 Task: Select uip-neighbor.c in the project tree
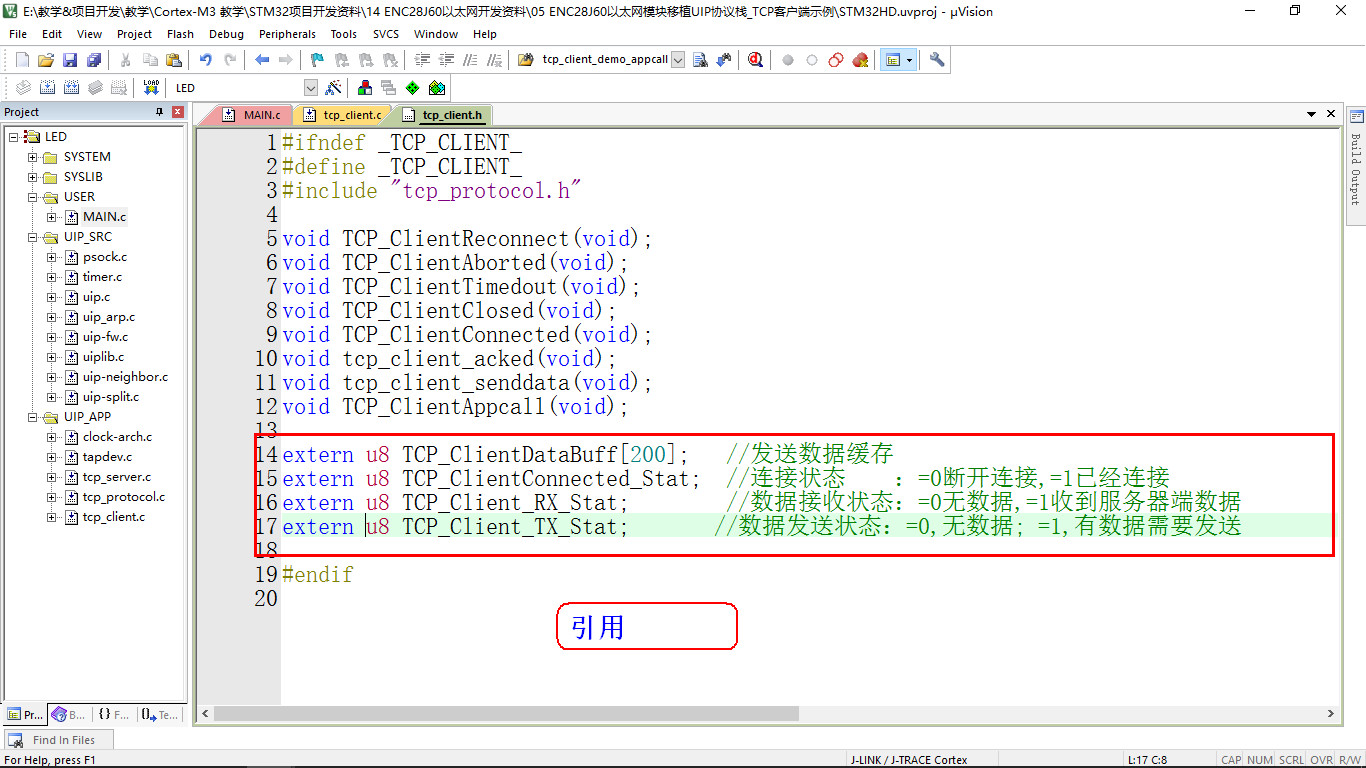125,377
